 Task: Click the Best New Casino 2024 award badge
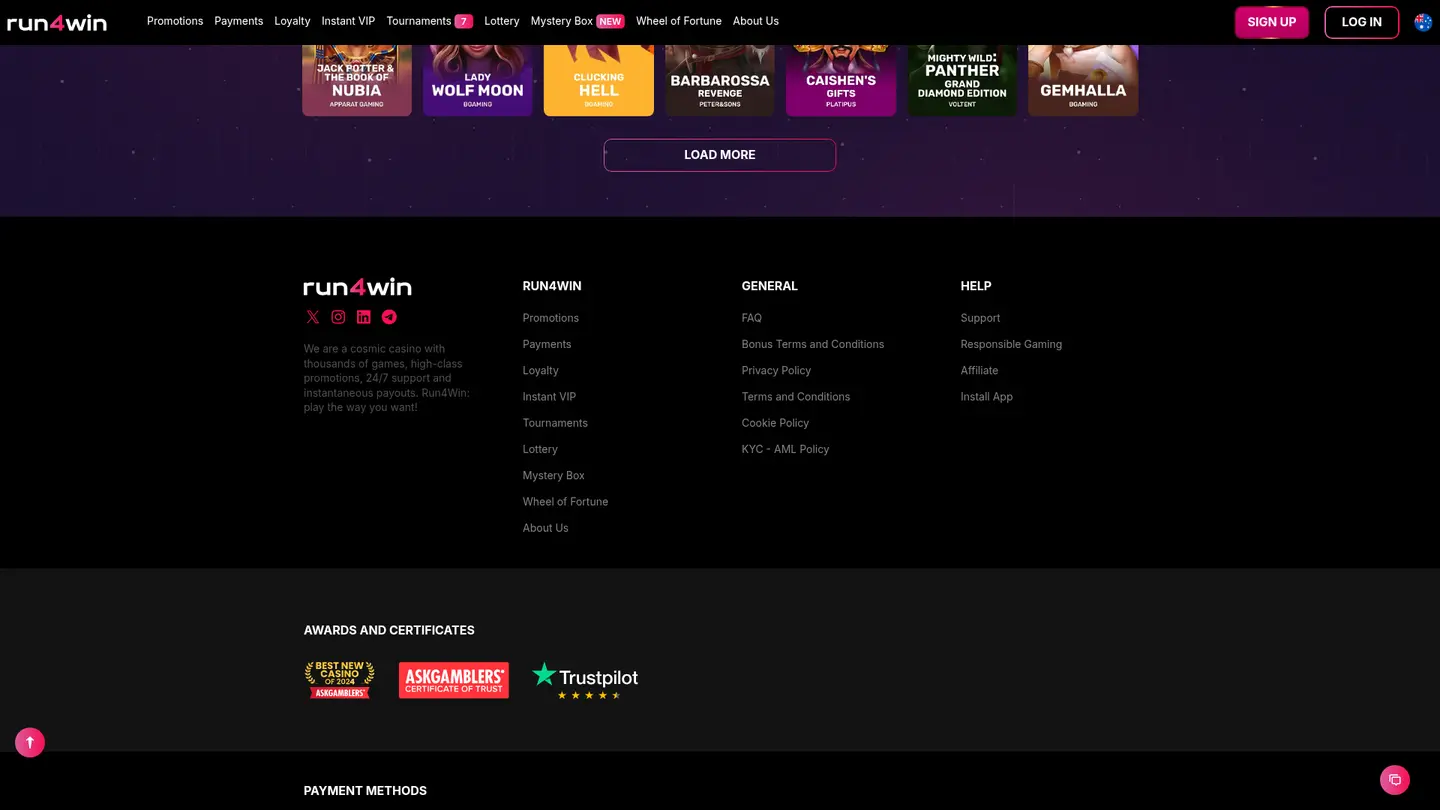[x=339, y=680]
